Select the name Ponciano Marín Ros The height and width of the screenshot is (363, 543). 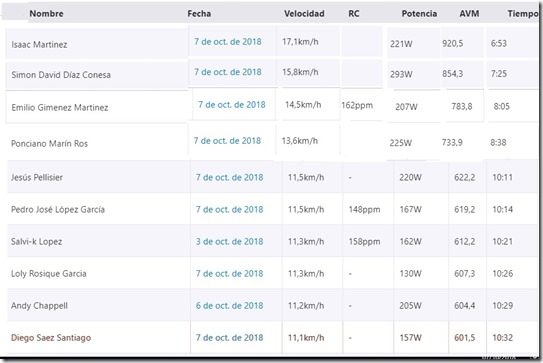coord(49,144)
